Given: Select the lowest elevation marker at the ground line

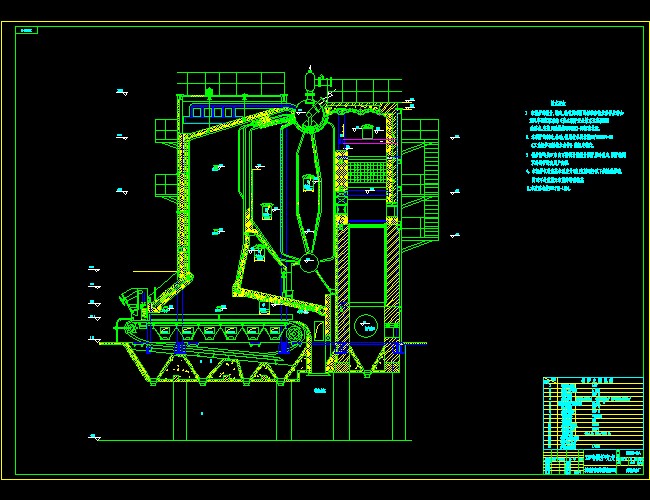Looking at the screenshot, I should click(x=95, y=437).
